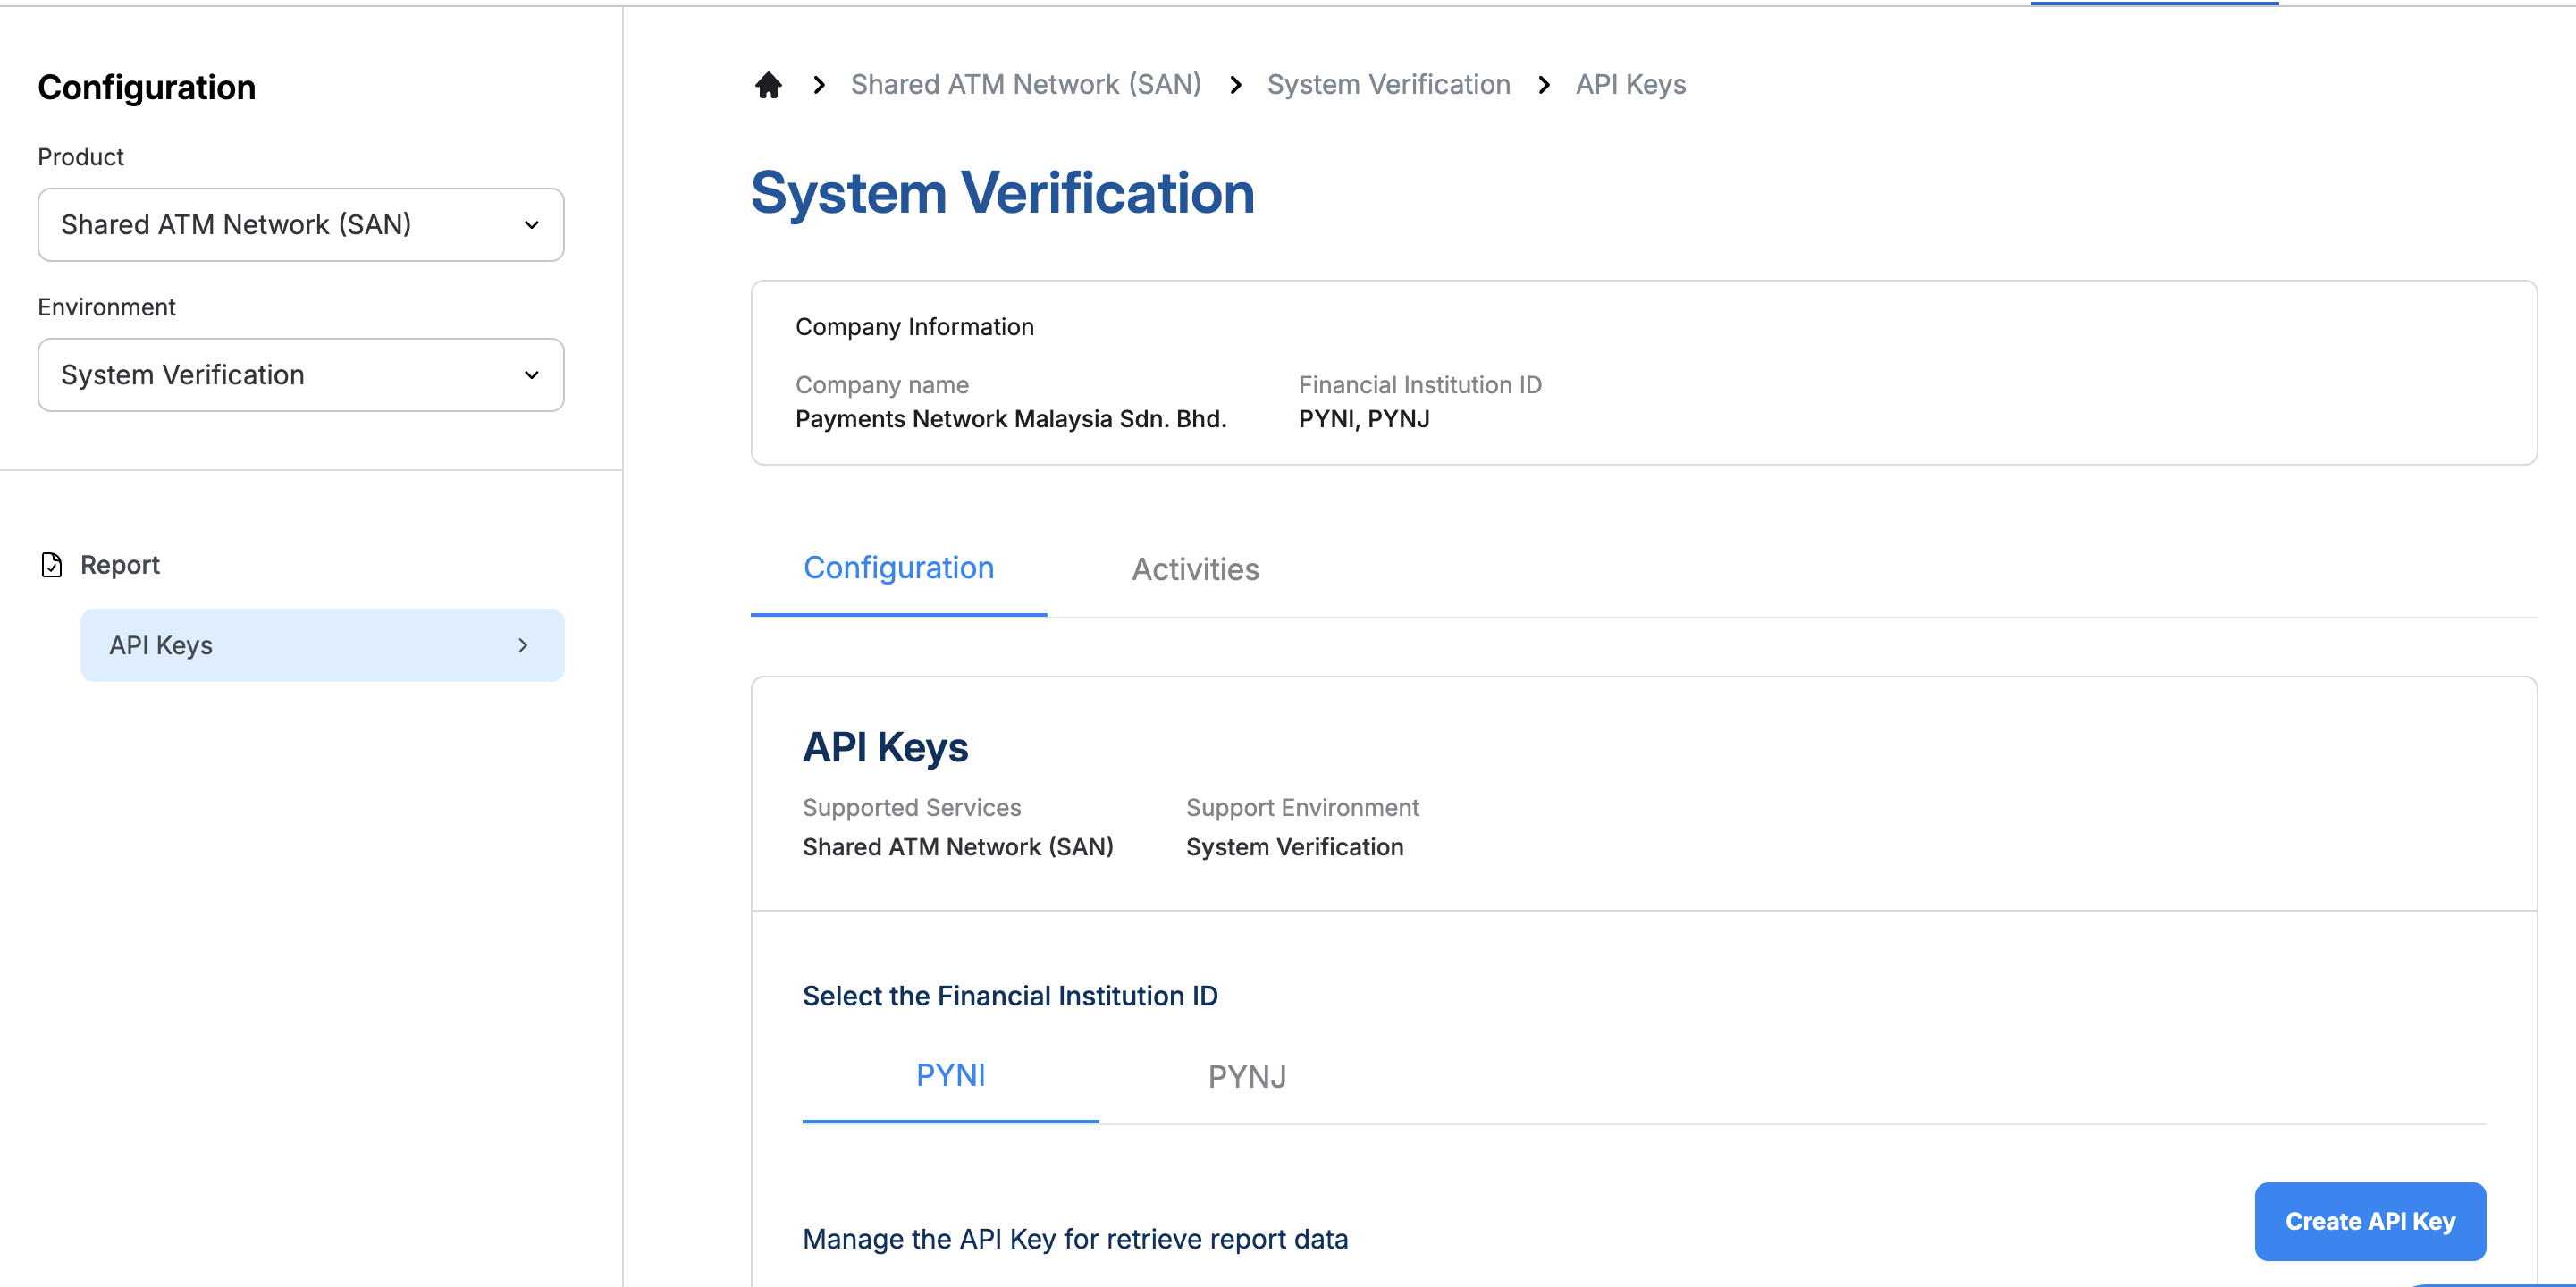Select API Keys item in sidebar
This screenshot has height=1287, width=2576.
coord(300,646)
